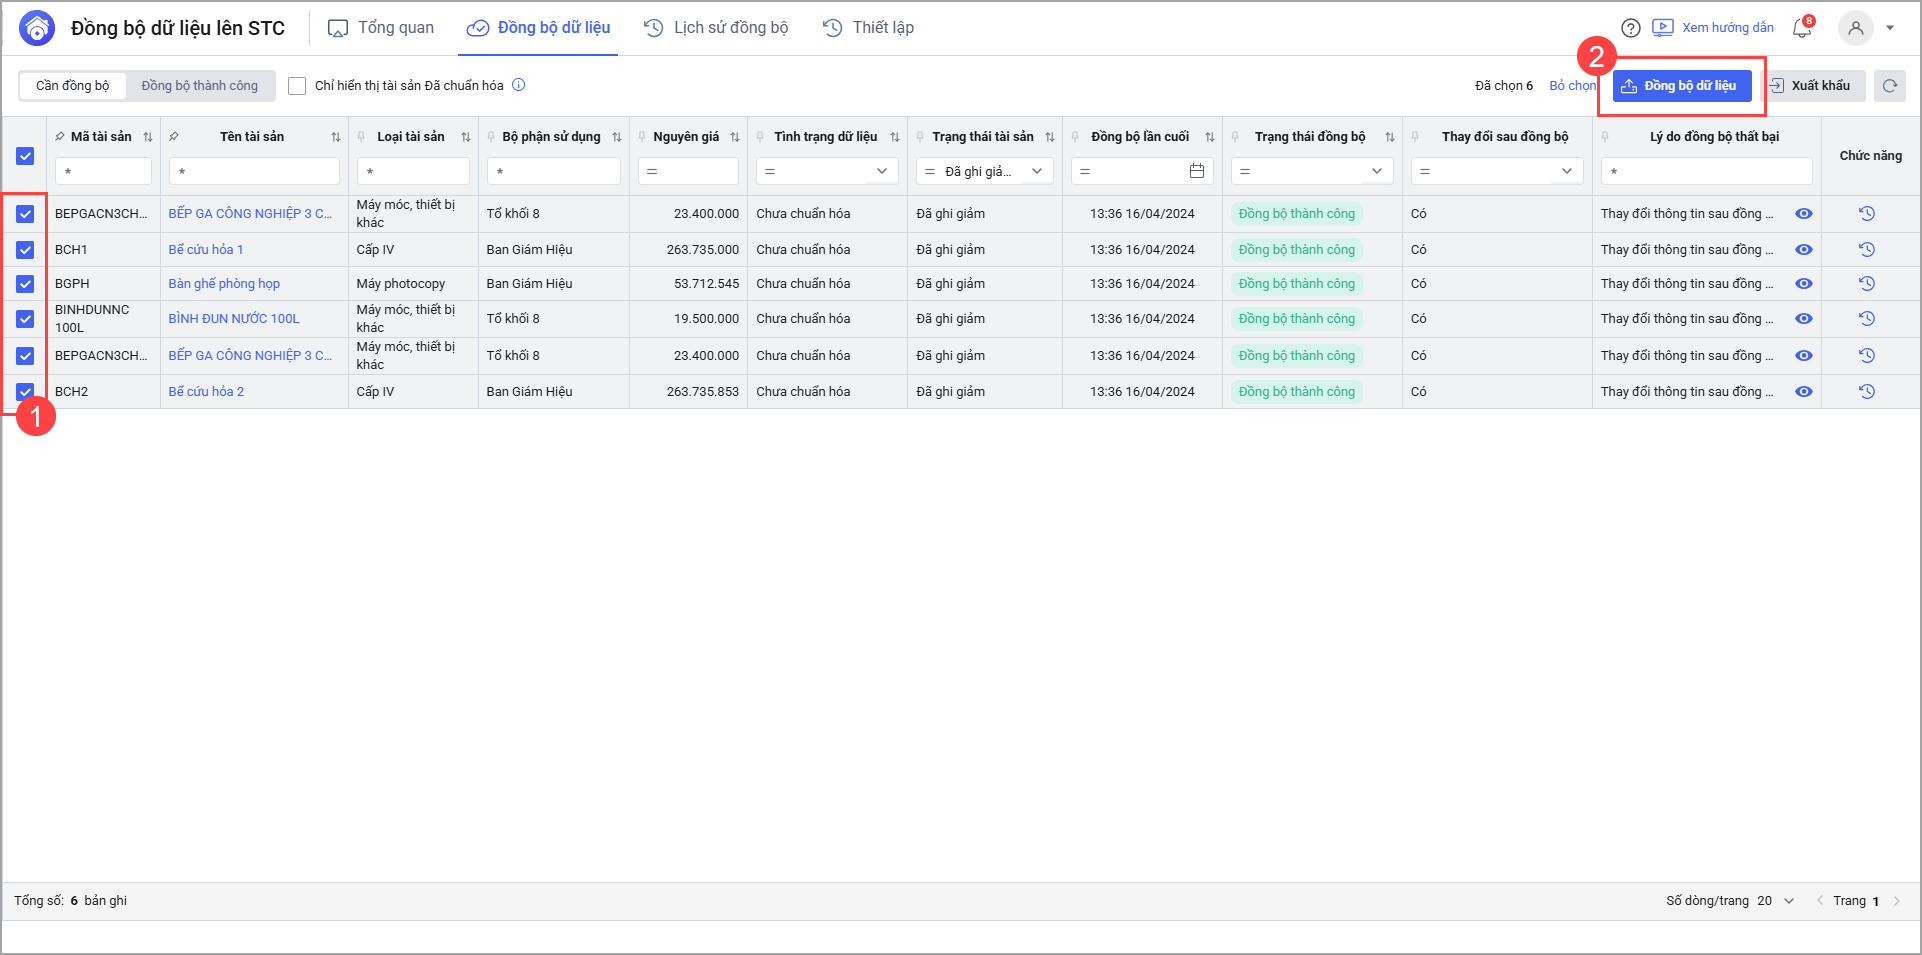
Task: Open Số dòng/trang rows-per-page dropdown
Action: pyautogui.click(x=1788, y=901)
